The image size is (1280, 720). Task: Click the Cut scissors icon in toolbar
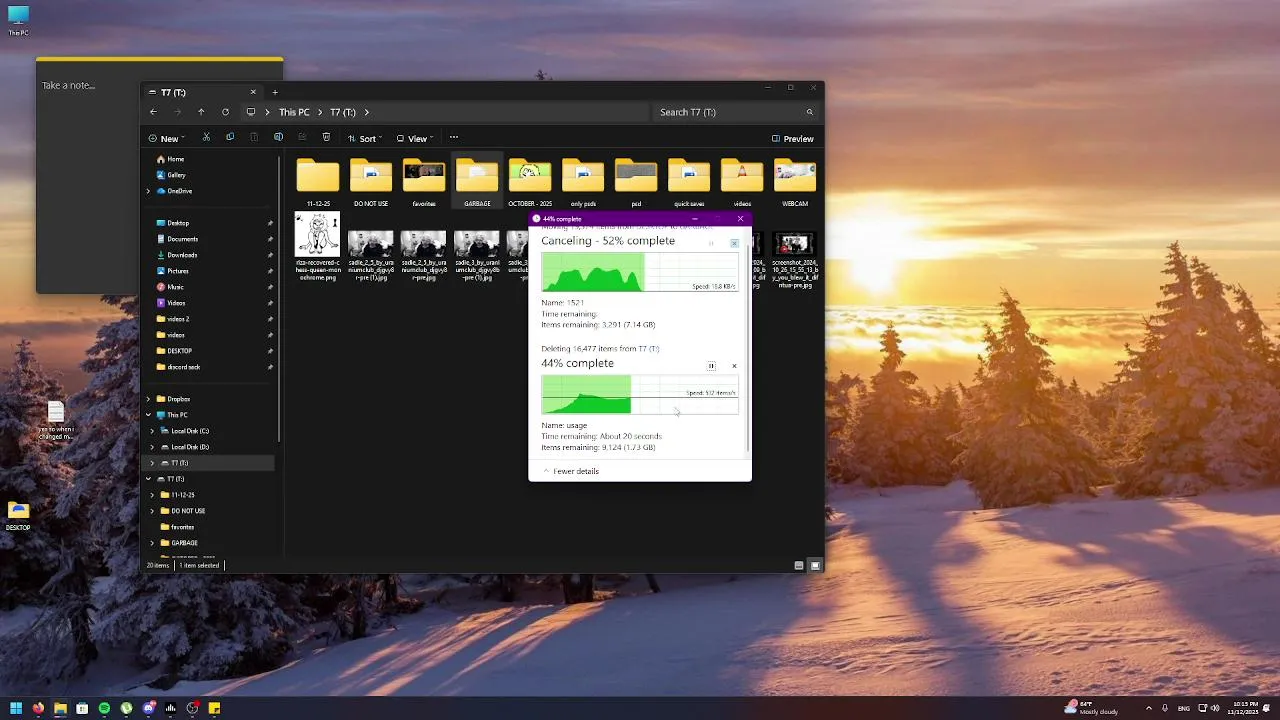coord(206,138)
